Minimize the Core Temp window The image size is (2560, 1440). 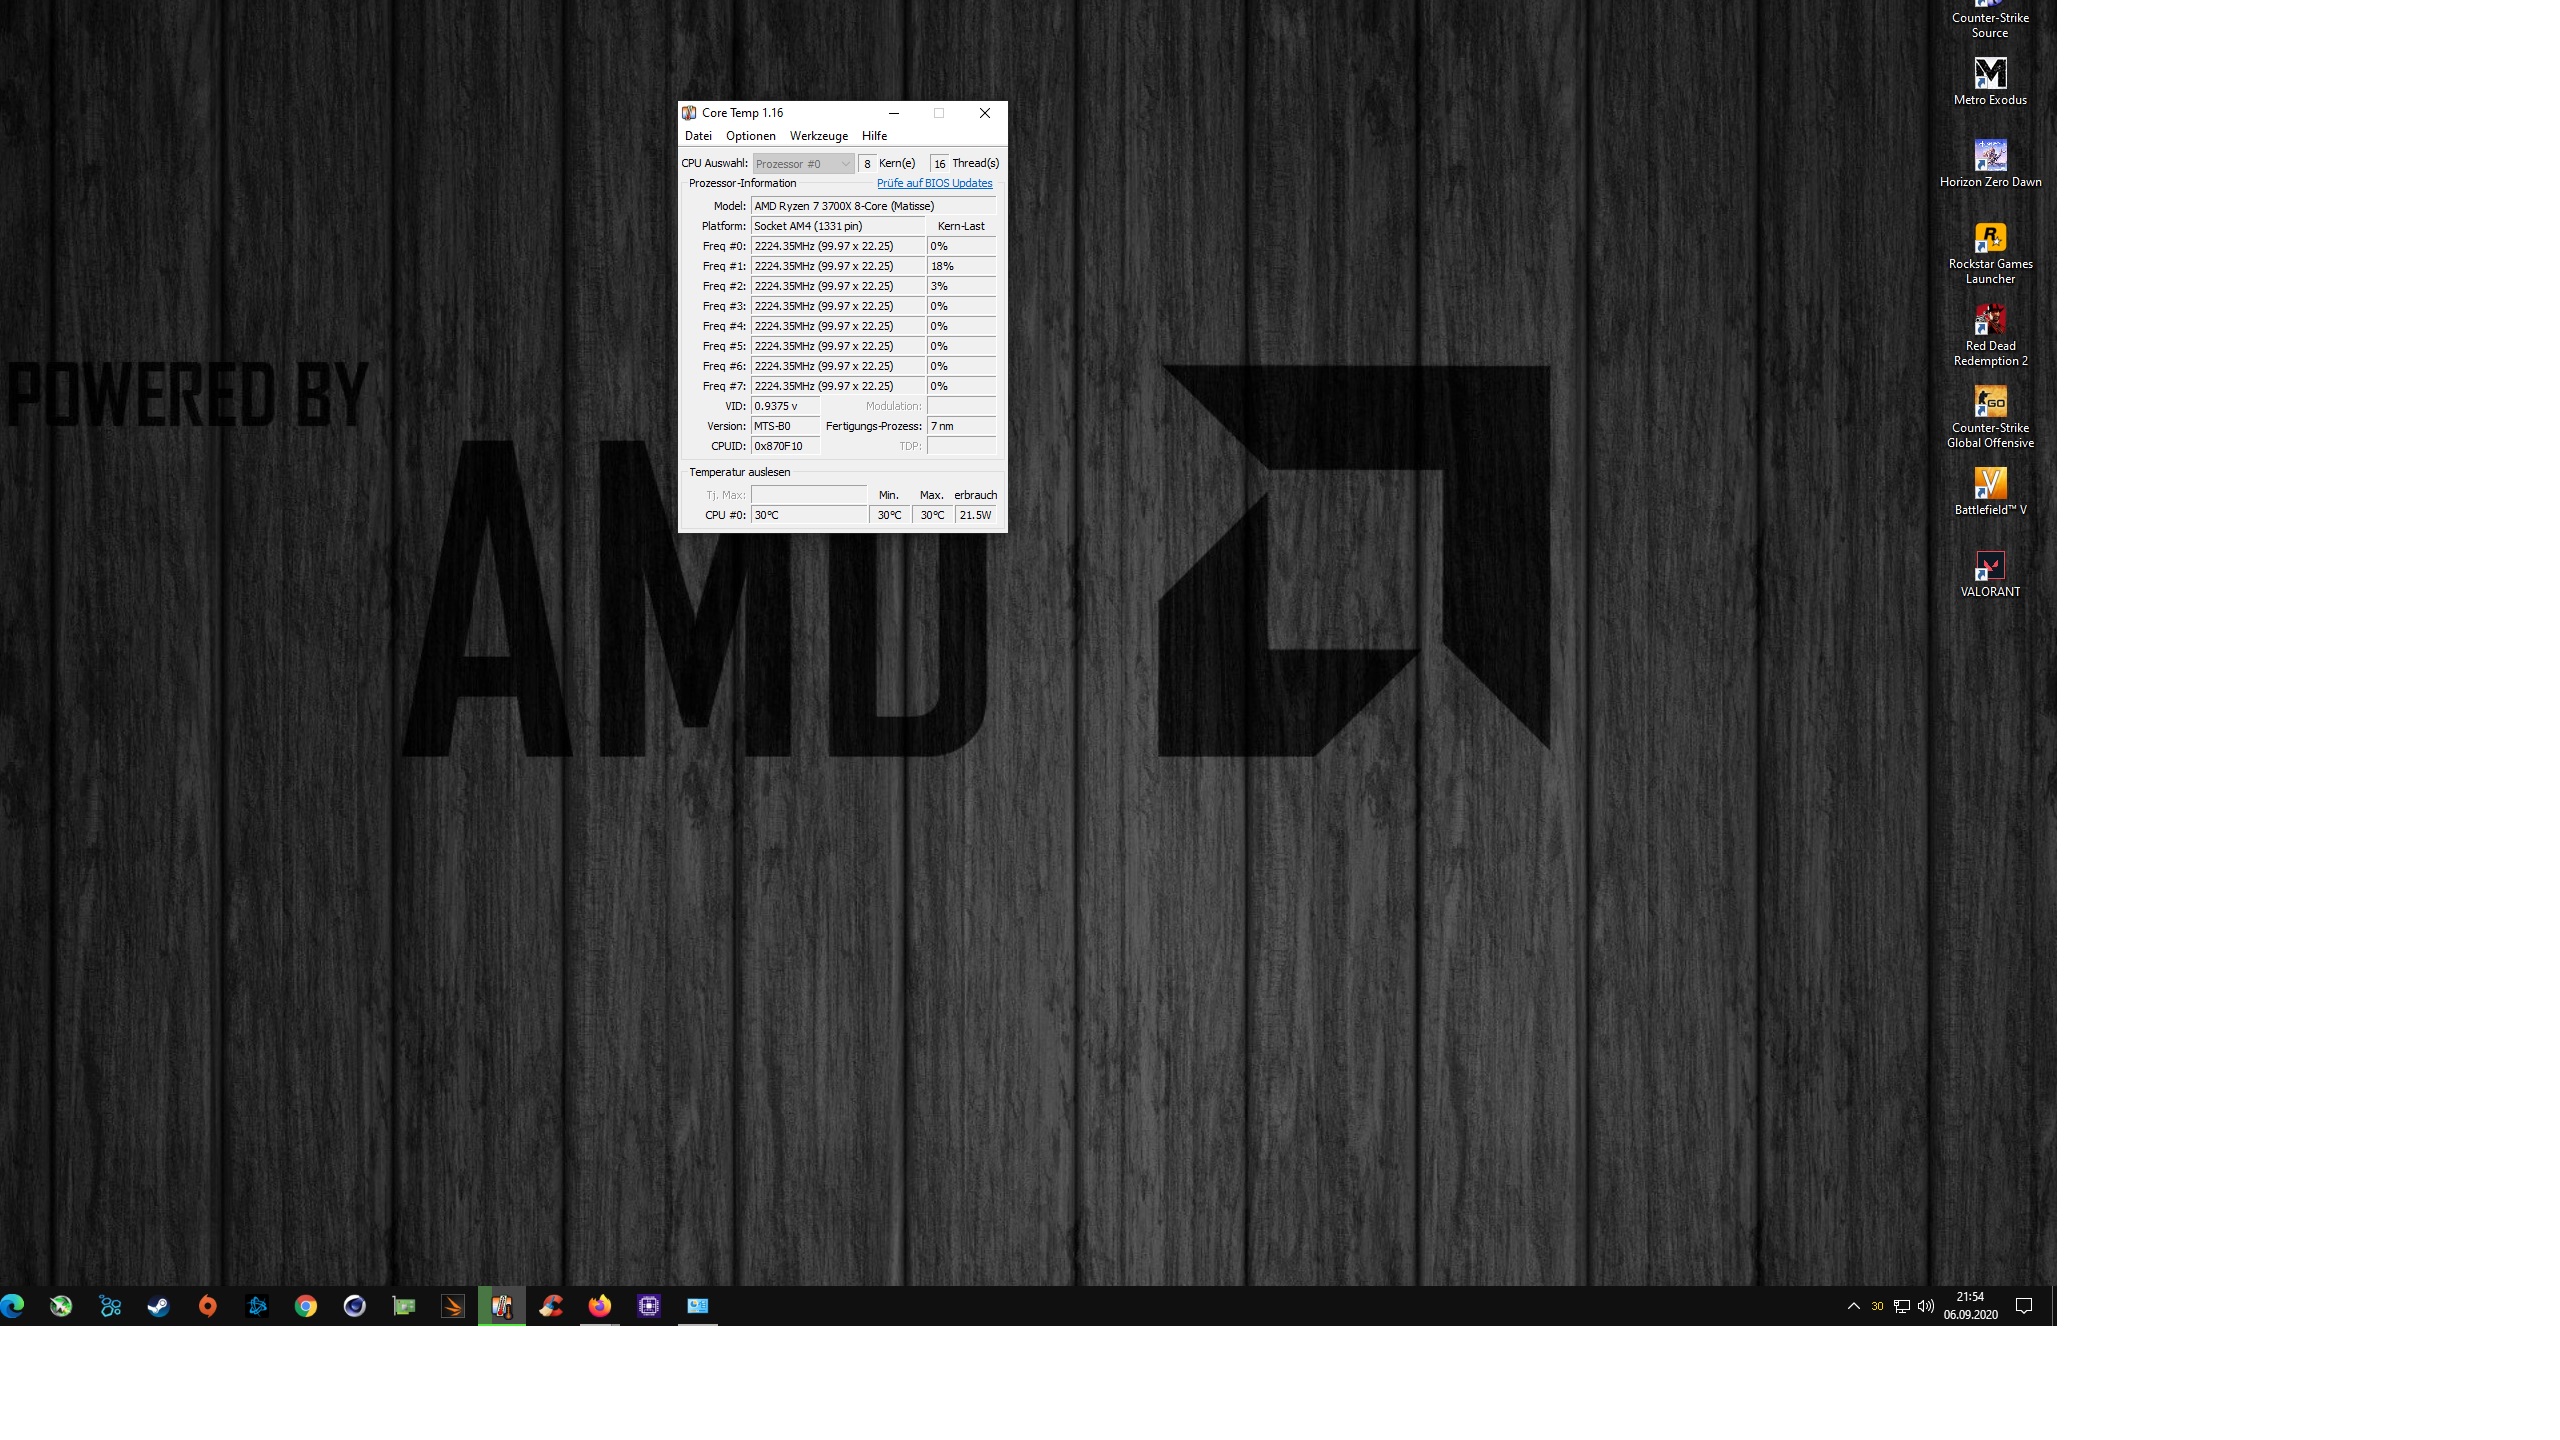pos(894,113)
